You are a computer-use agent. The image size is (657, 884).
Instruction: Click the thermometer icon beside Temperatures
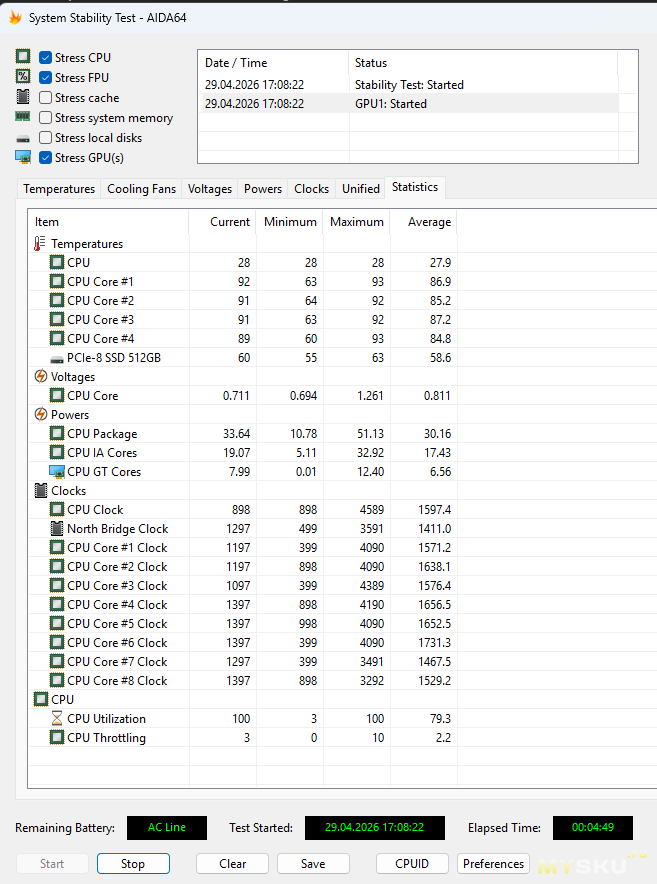(40, 243)
